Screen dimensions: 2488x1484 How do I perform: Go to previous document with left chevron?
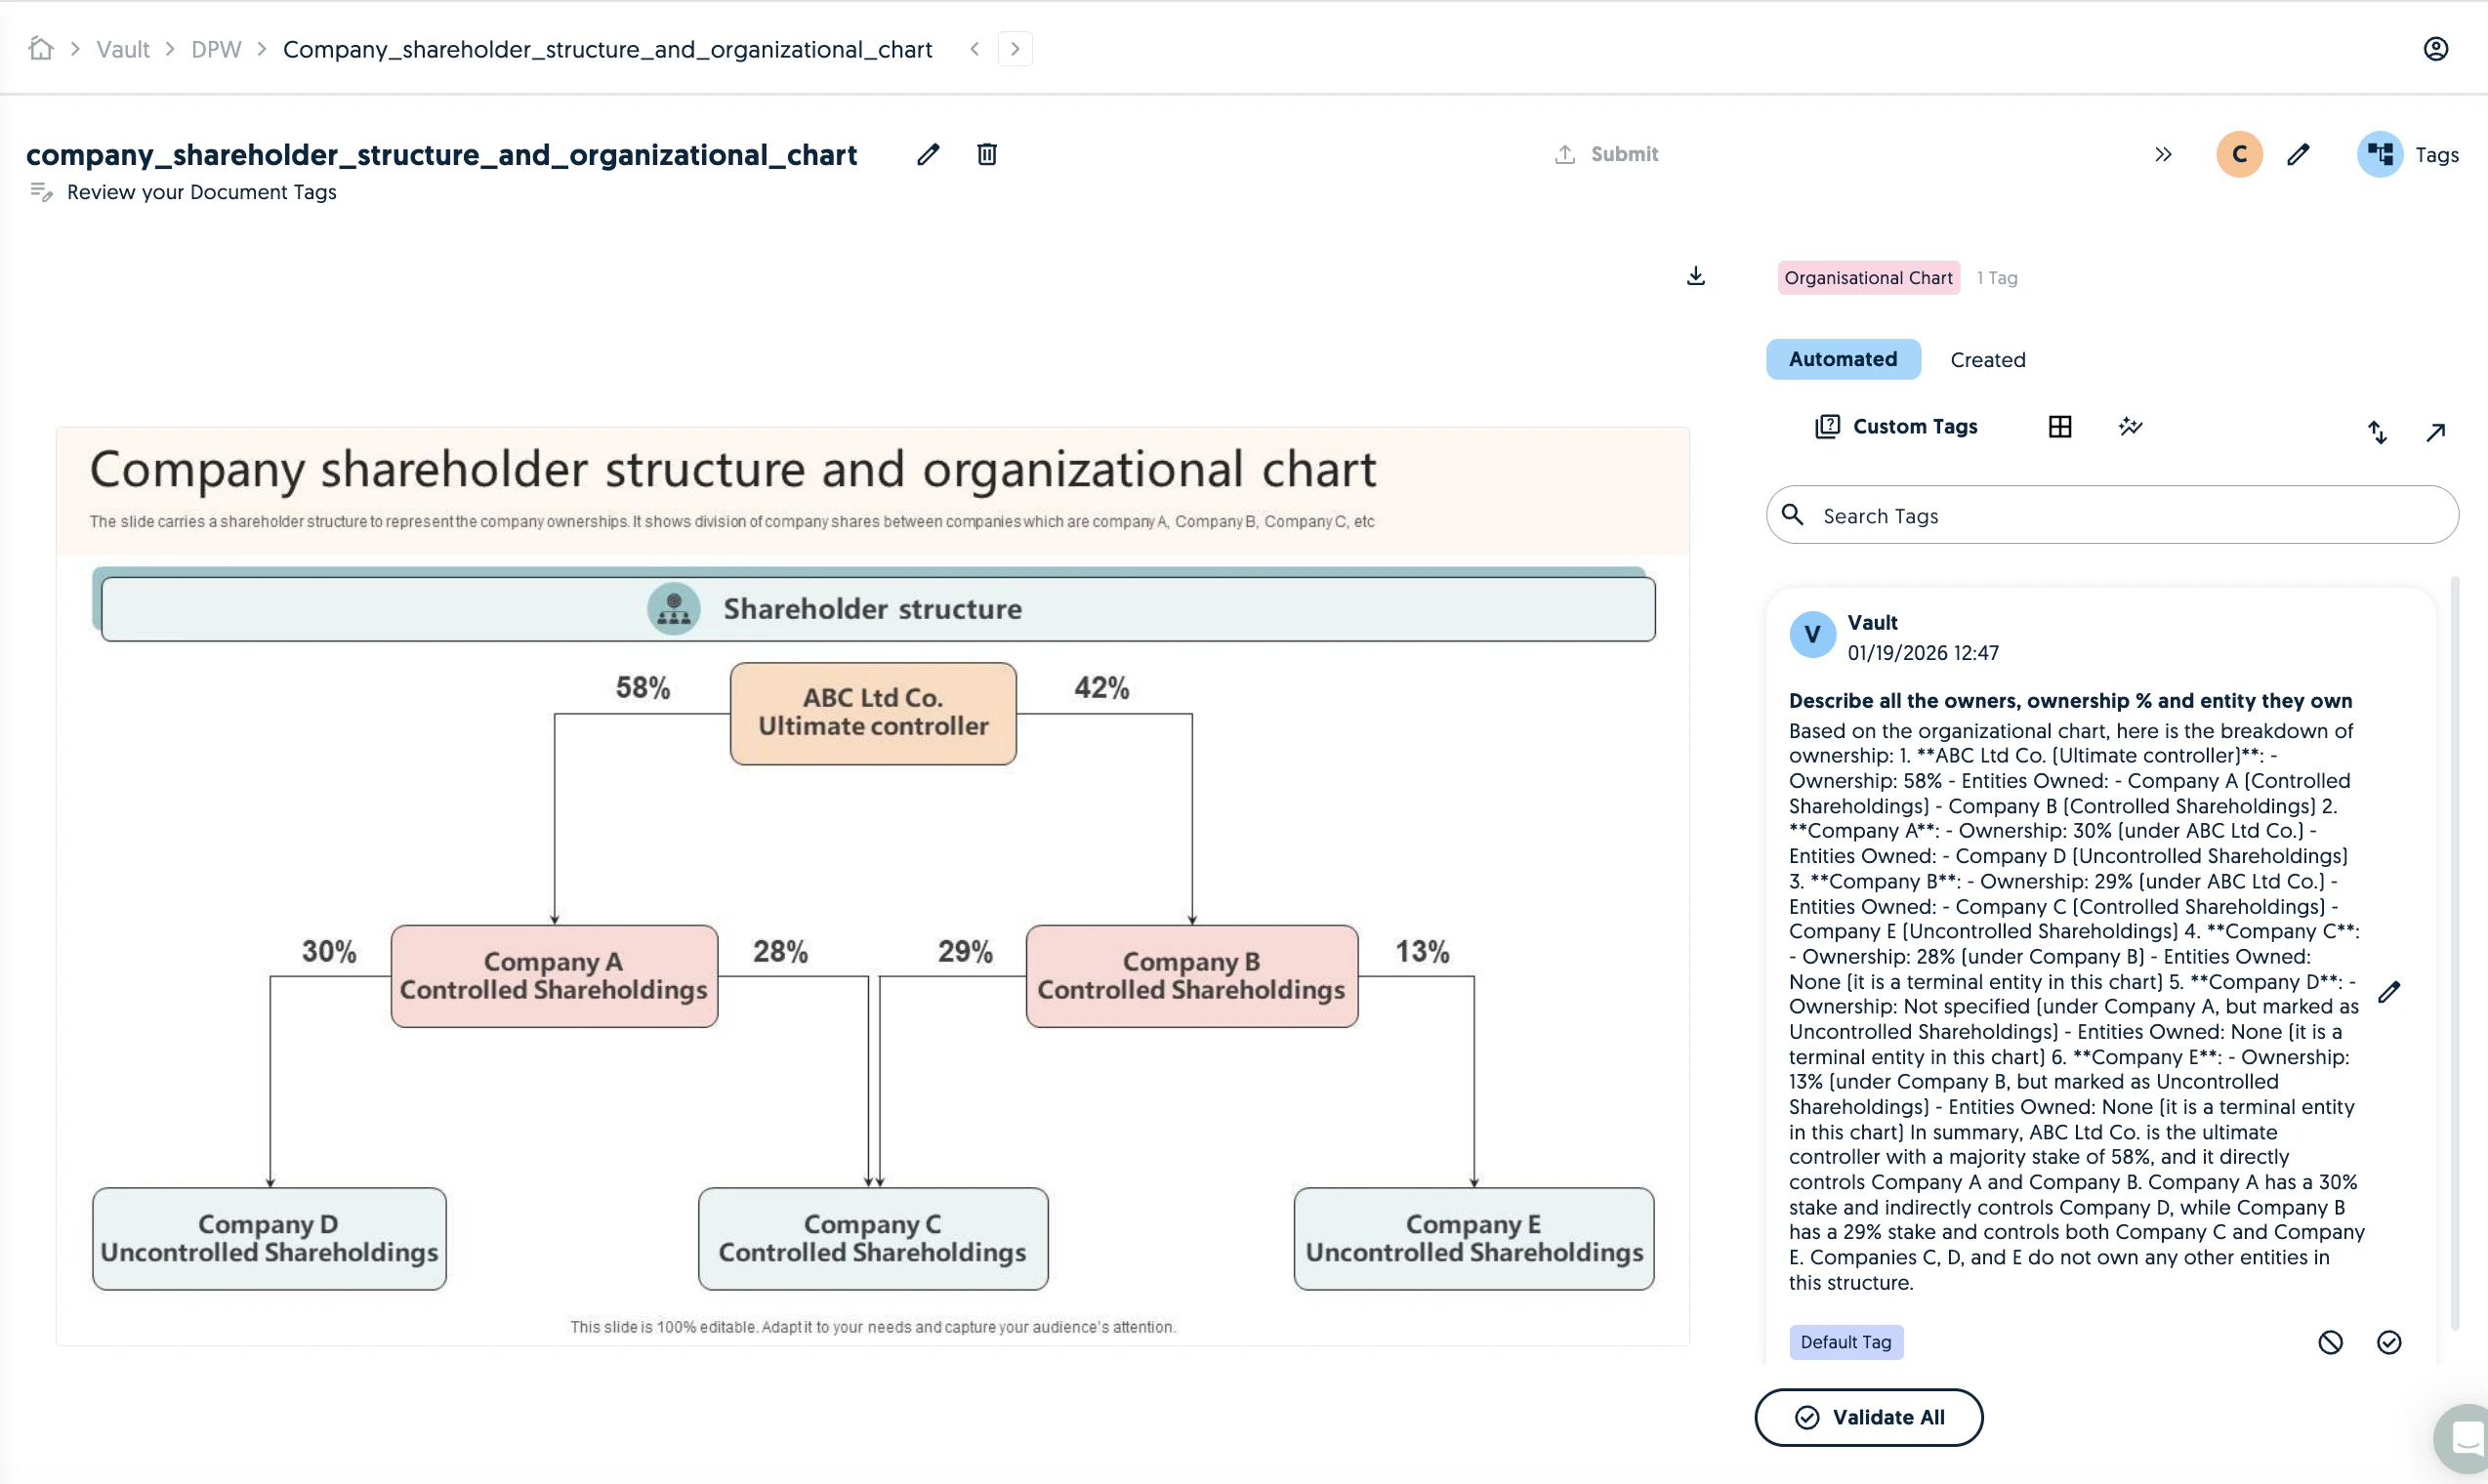click(x=974, y=49)
